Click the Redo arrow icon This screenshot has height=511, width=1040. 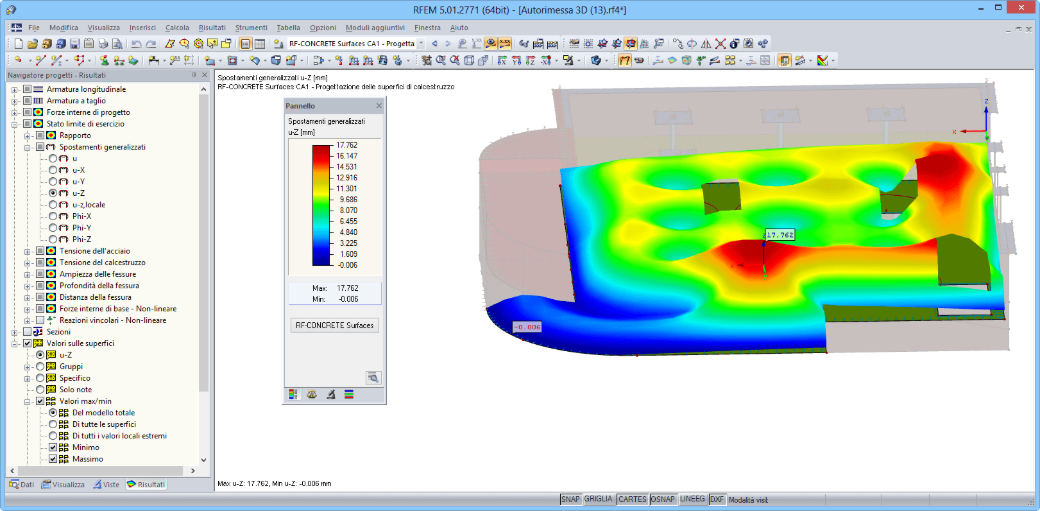tap(151, 44)
